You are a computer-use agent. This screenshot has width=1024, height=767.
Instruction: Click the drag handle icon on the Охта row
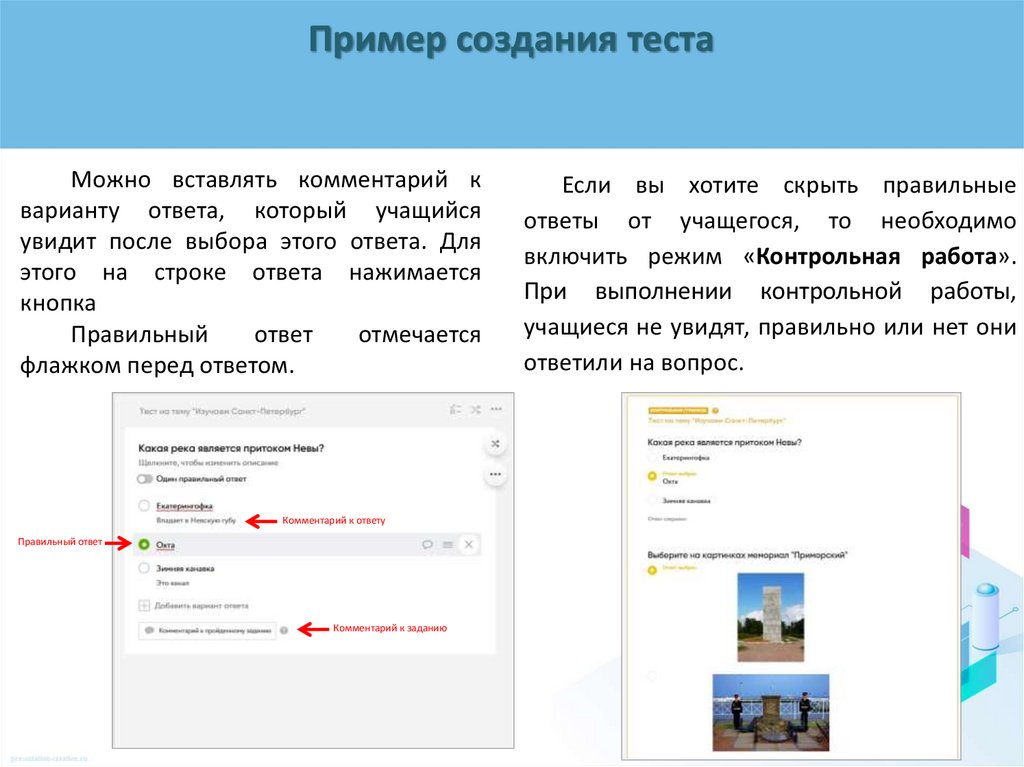tap(448, 544)
